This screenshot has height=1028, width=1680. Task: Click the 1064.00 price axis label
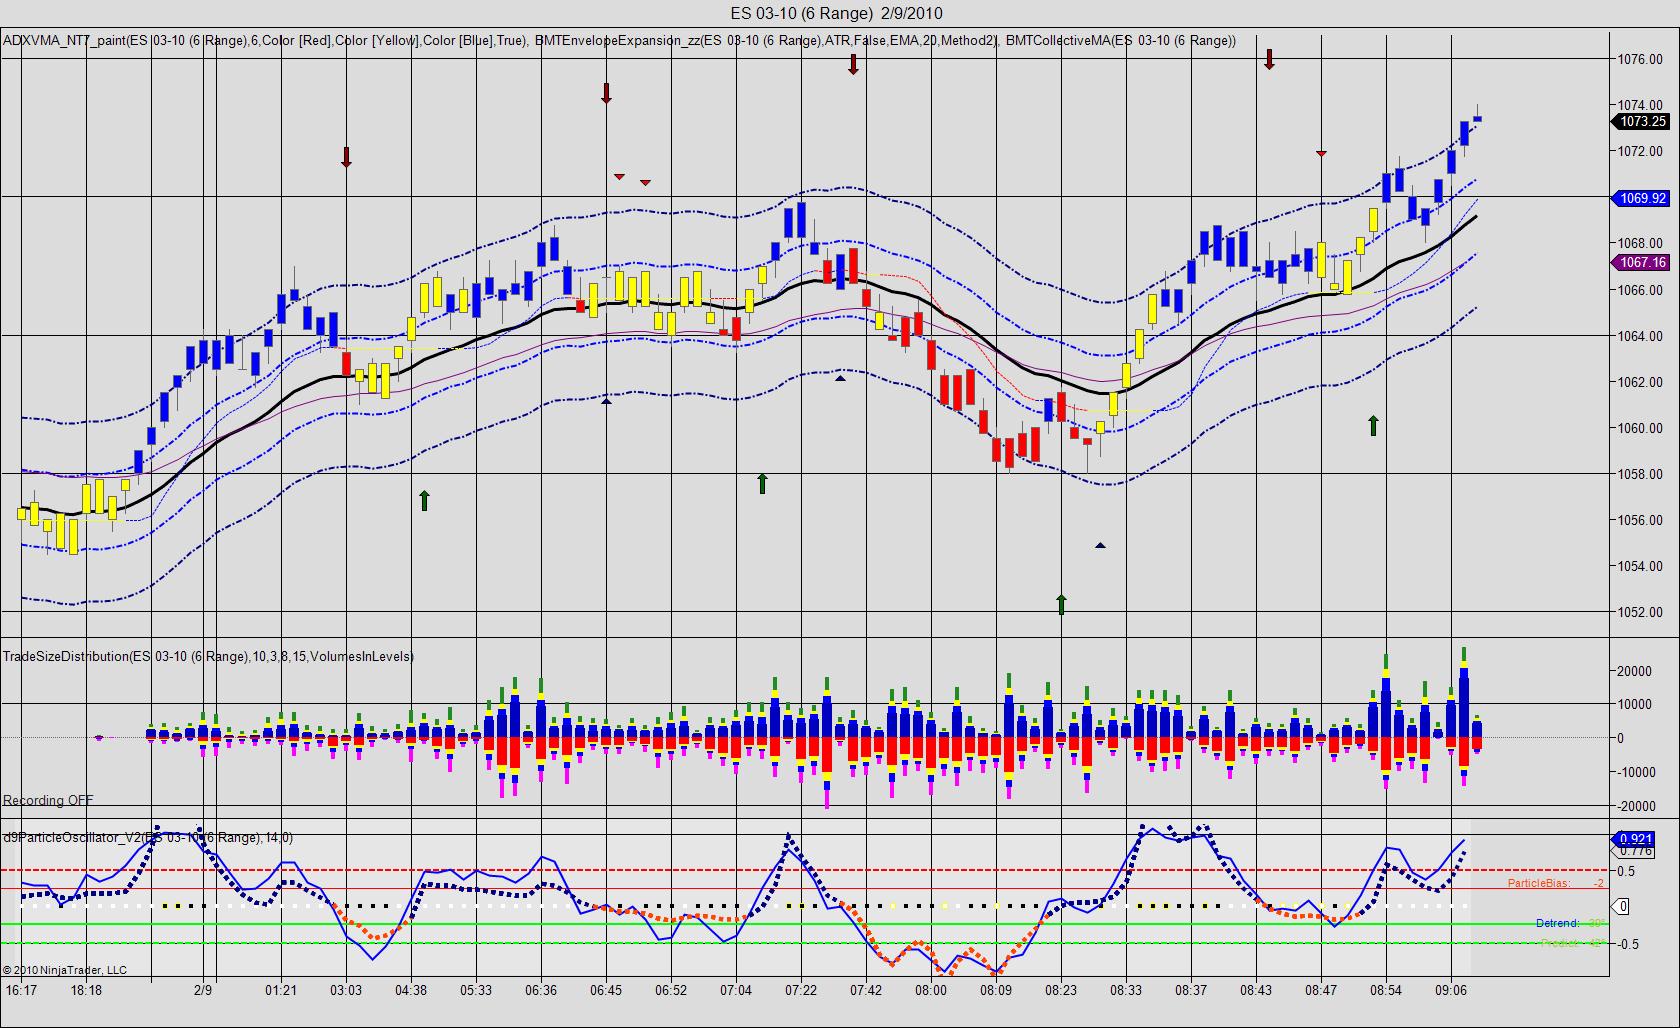pos(1640,336)
